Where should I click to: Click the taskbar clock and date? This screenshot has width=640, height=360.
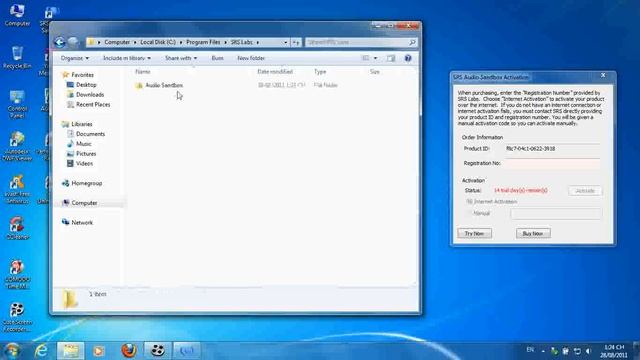613,351
